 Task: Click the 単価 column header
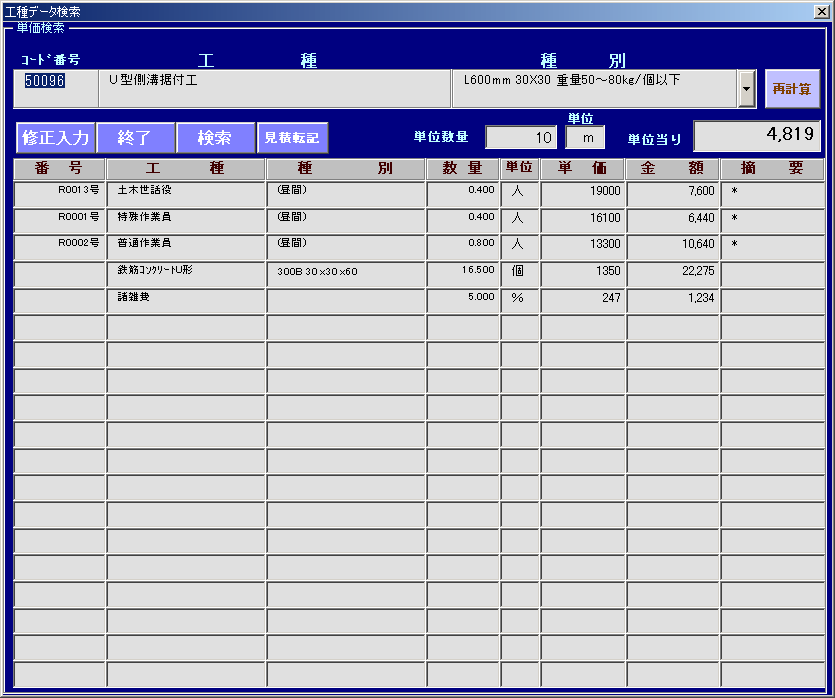point(583,168)
